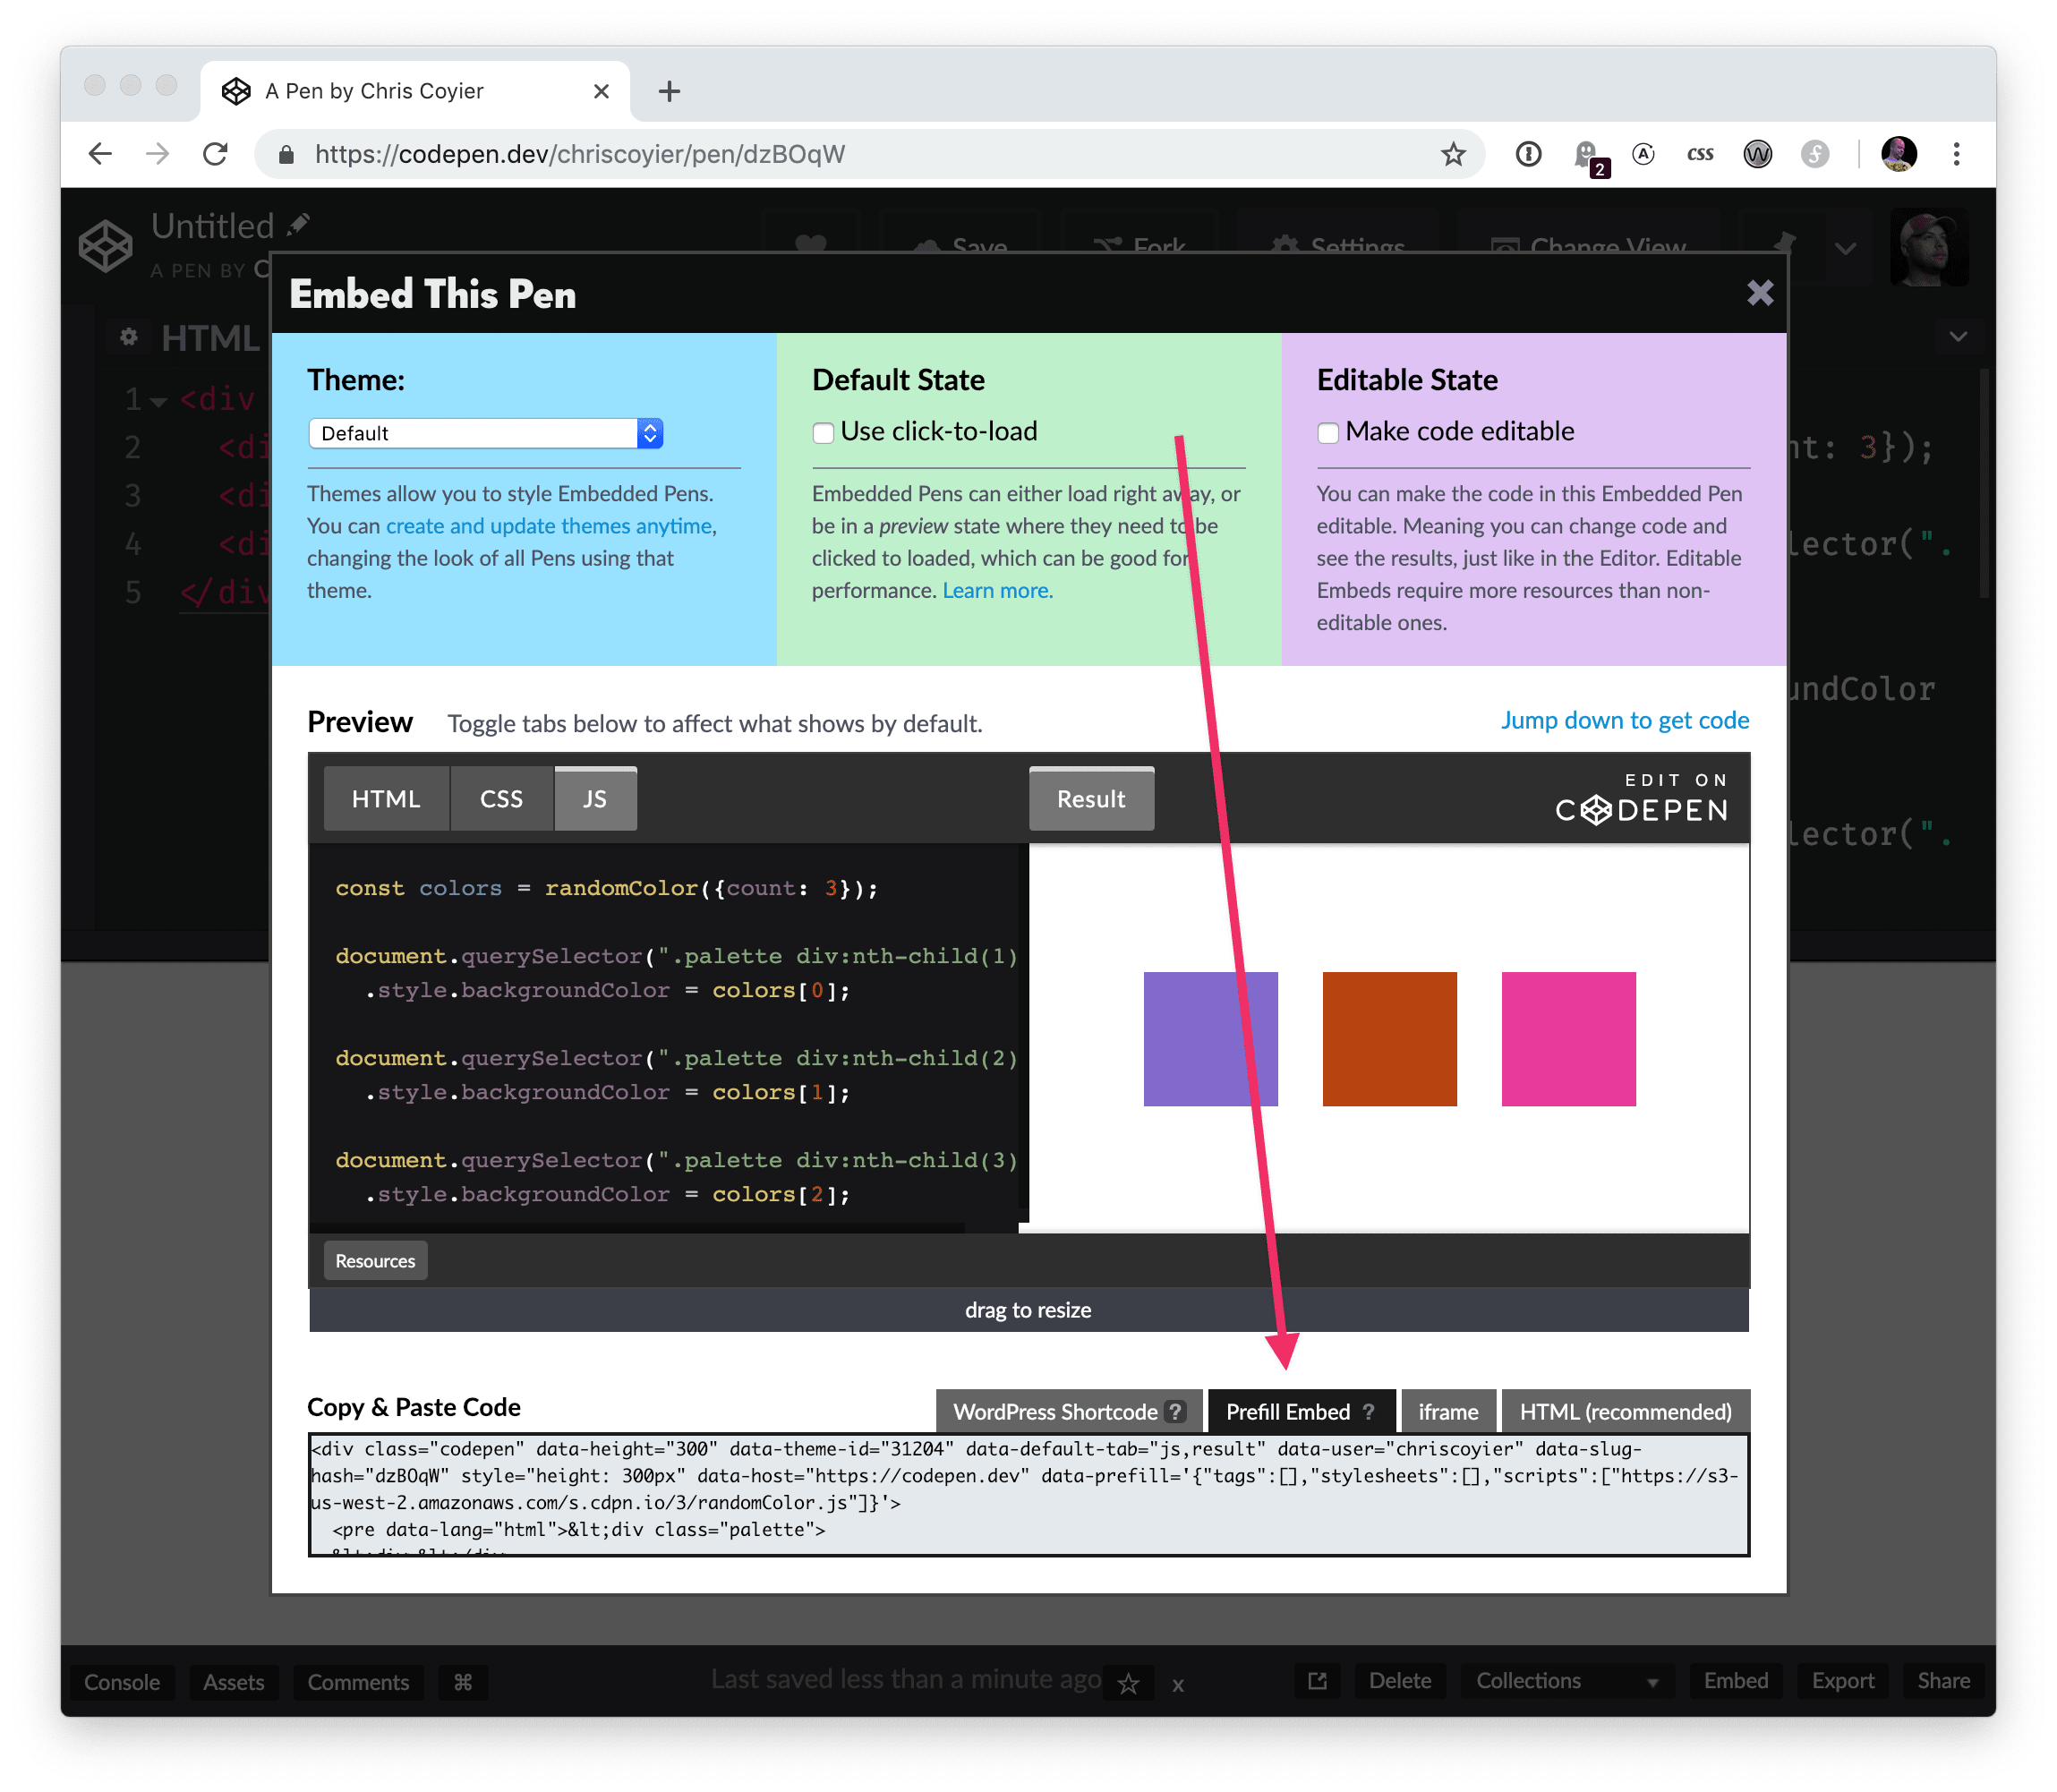
Task: Open the Resources button in the embed preview
Action: click(x=375, y=1260)
